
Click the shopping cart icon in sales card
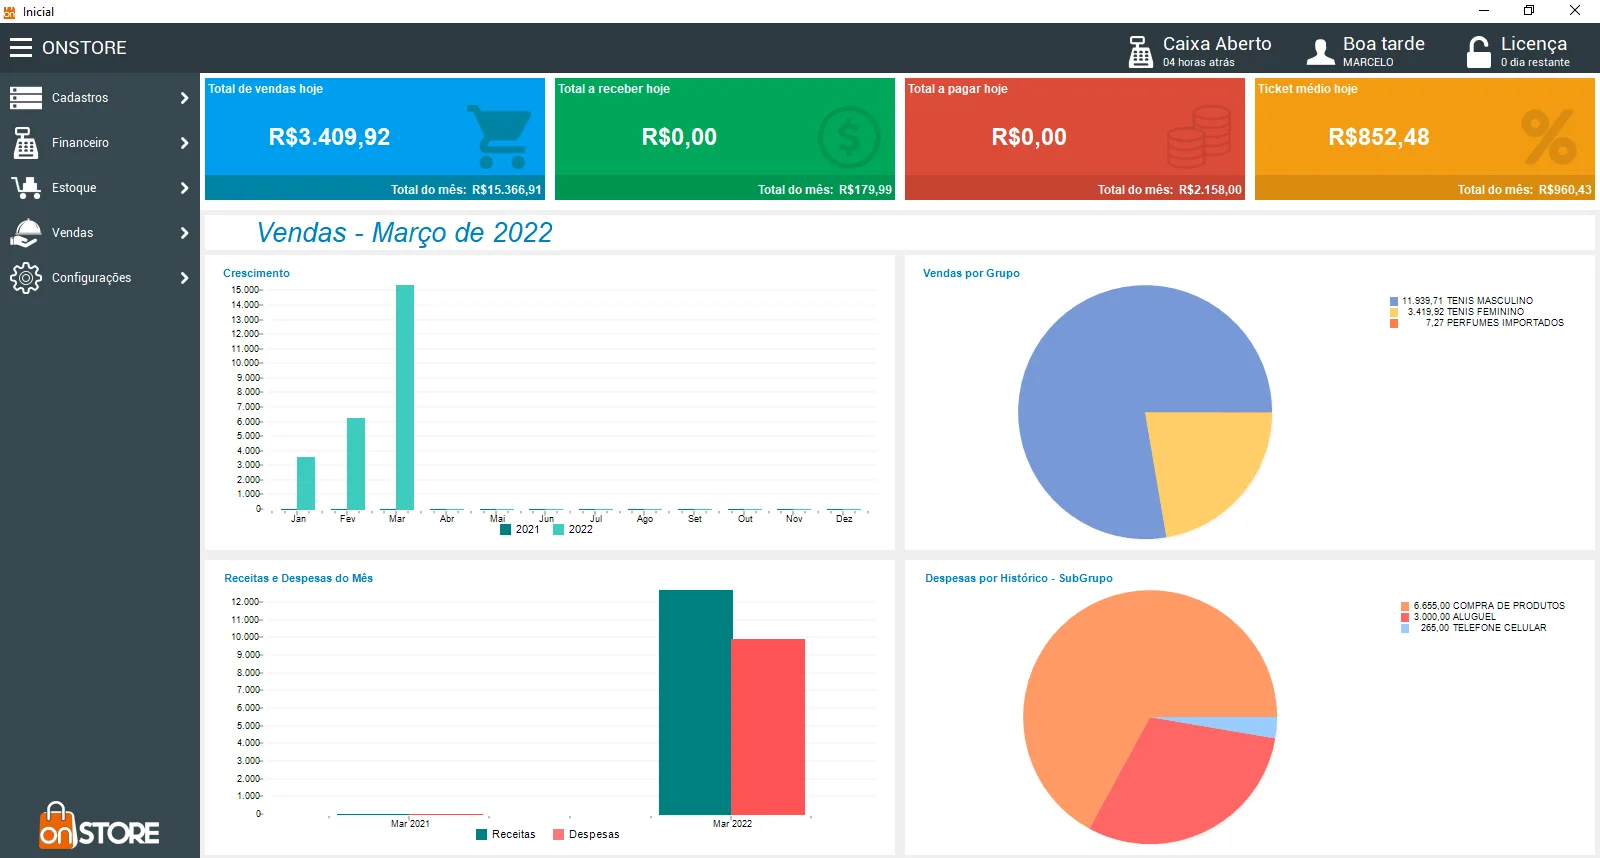(498, 137)
